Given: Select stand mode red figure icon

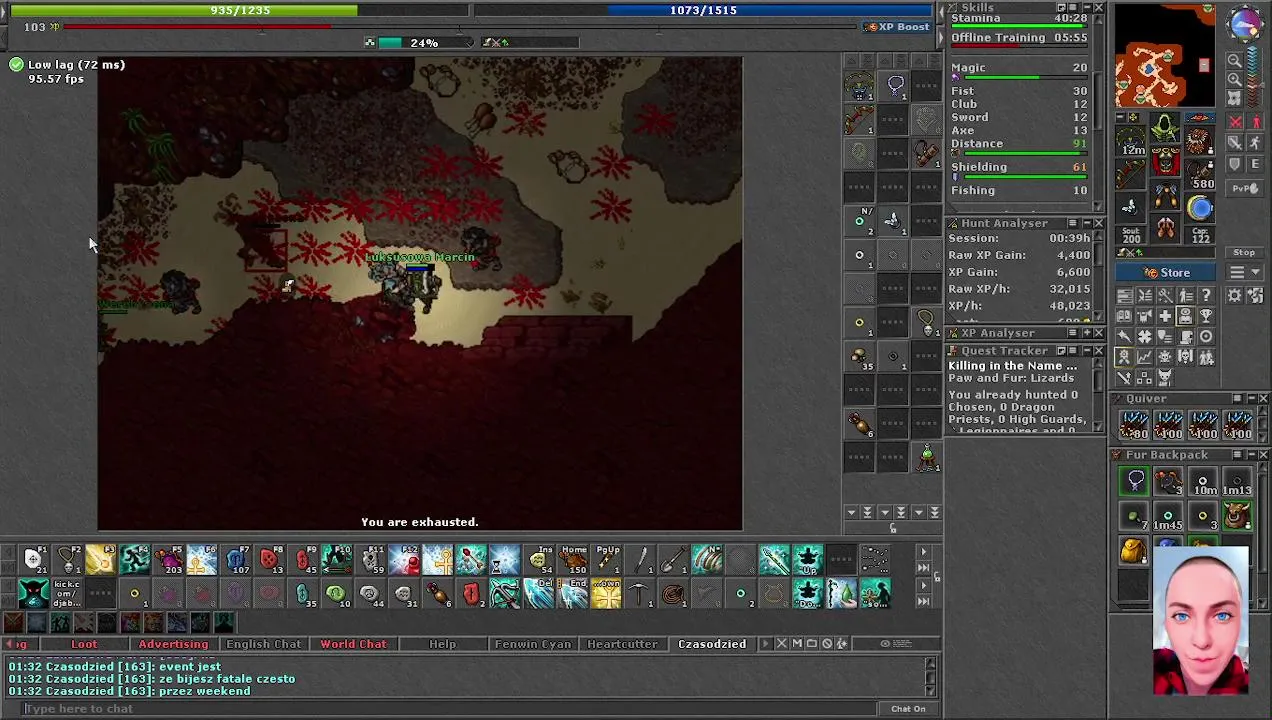Looking at the screenshot, I should point(1256,122).
